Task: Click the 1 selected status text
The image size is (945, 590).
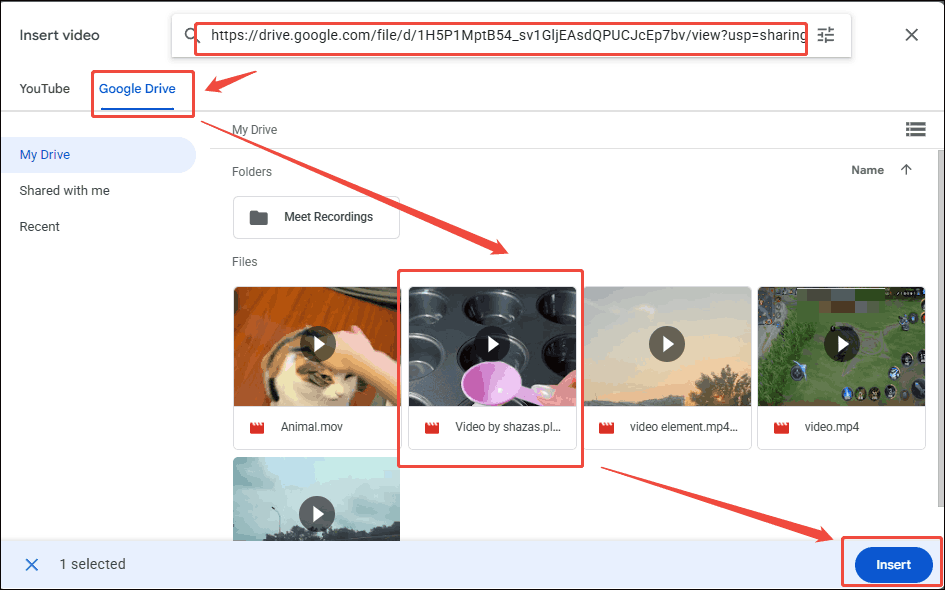Action: point(92,564)
